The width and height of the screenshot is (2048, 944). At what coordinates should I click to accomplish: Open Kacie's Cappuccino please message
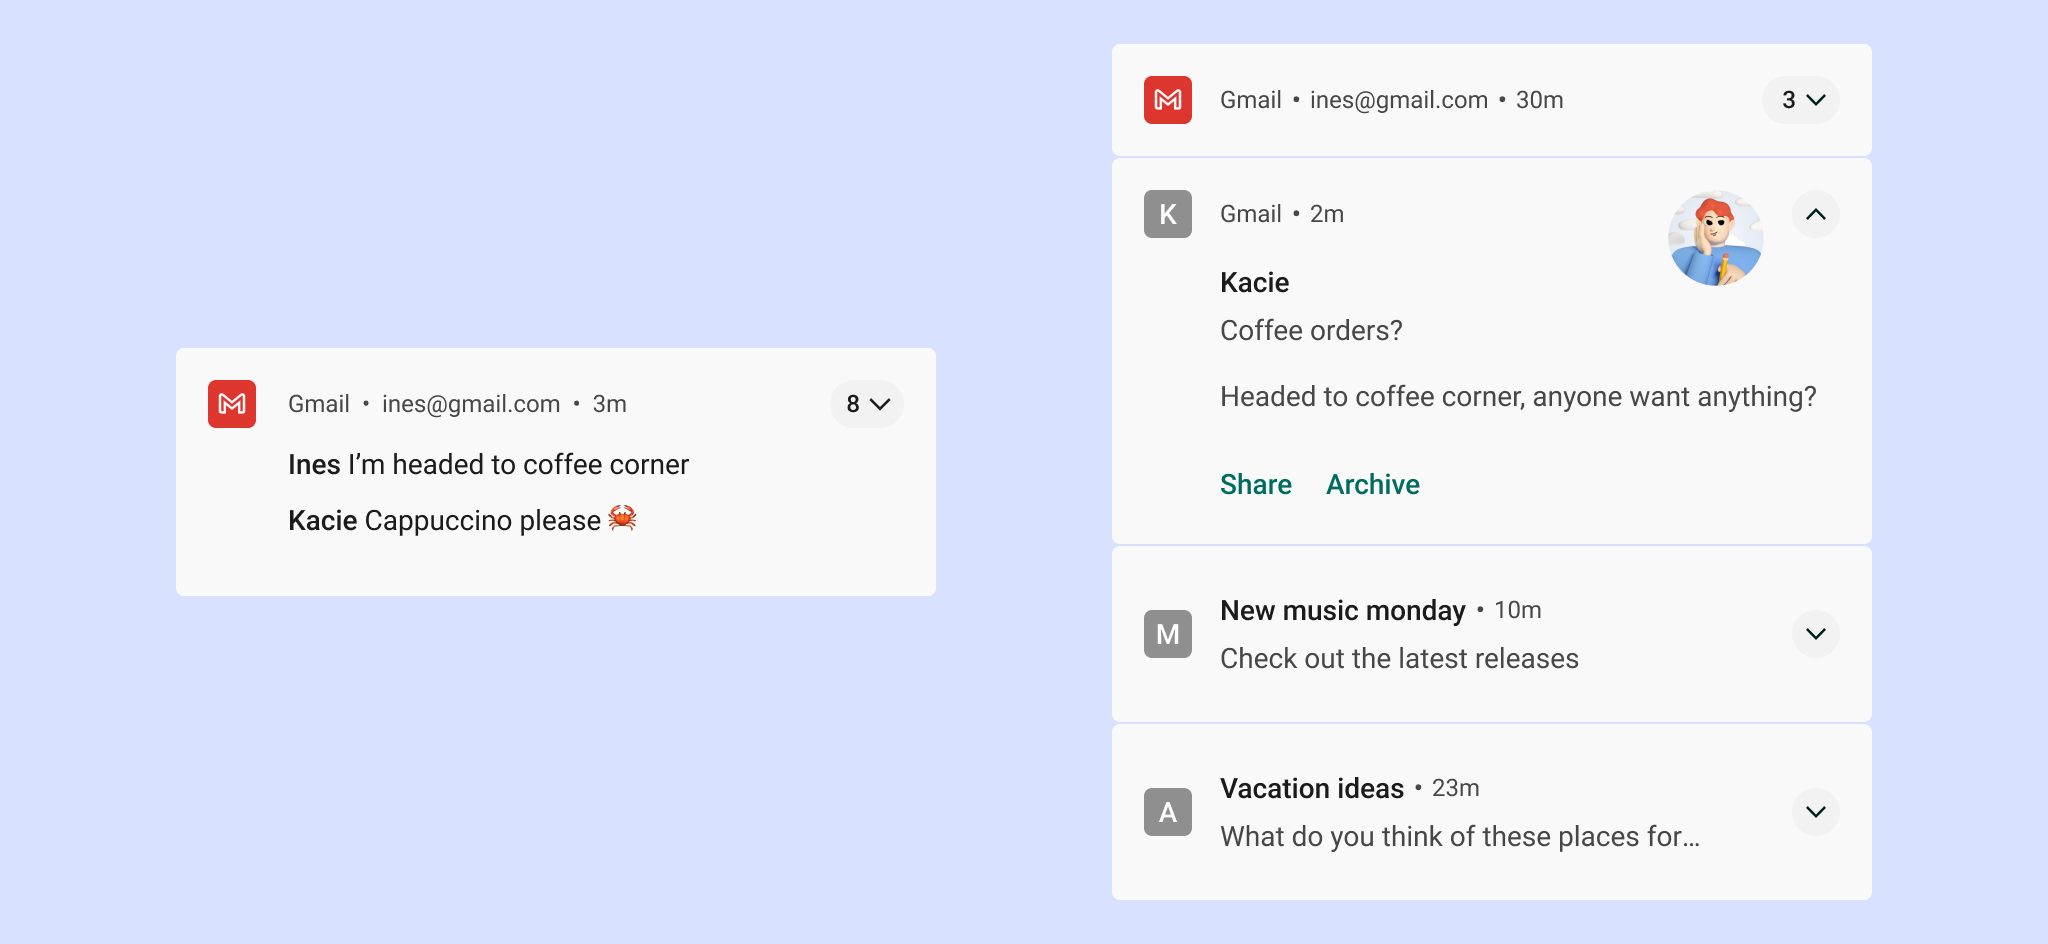[445, 521]
